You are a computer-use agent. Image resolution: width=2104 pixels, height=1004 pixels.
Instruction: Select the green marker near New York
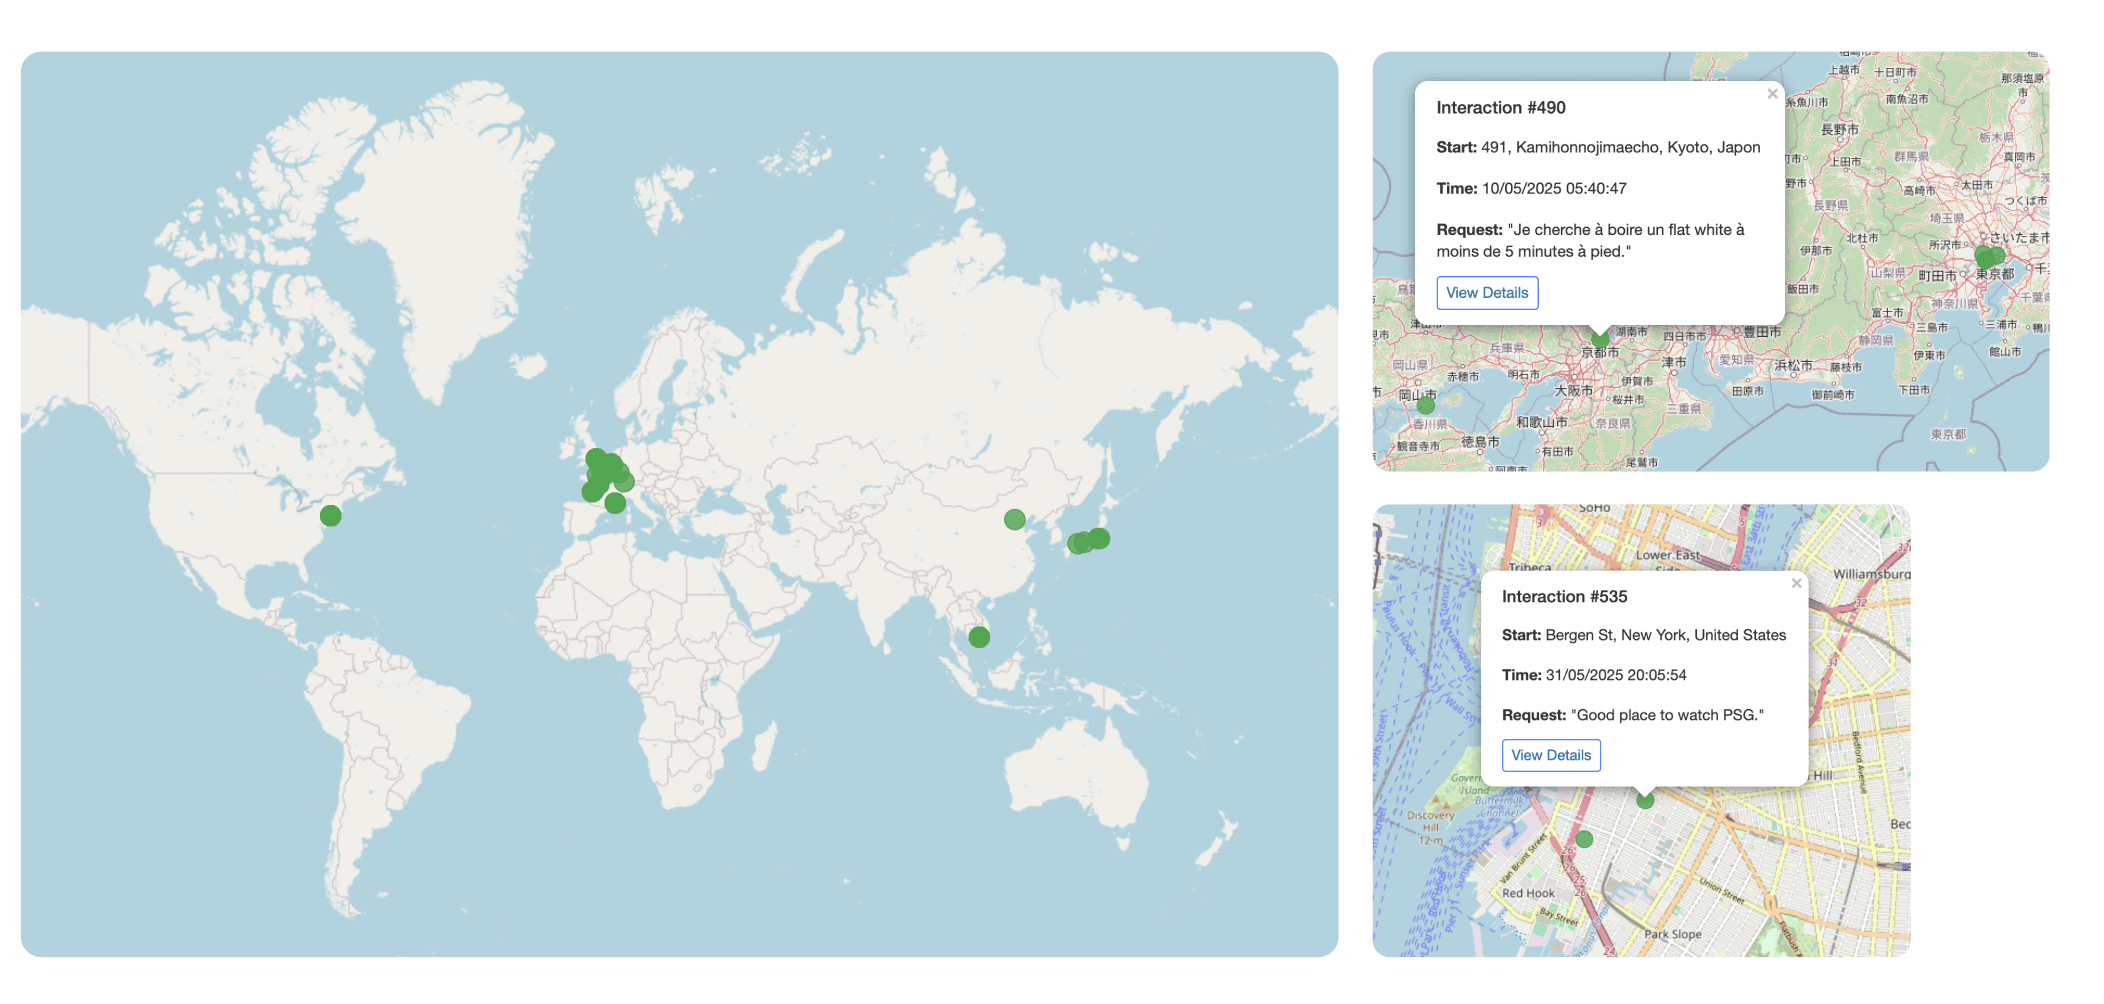tap(330, 514)
